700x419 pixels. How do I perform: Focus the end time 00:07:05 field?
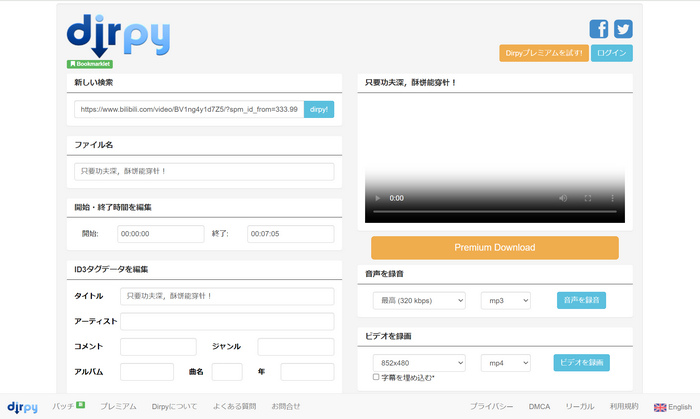291,234
